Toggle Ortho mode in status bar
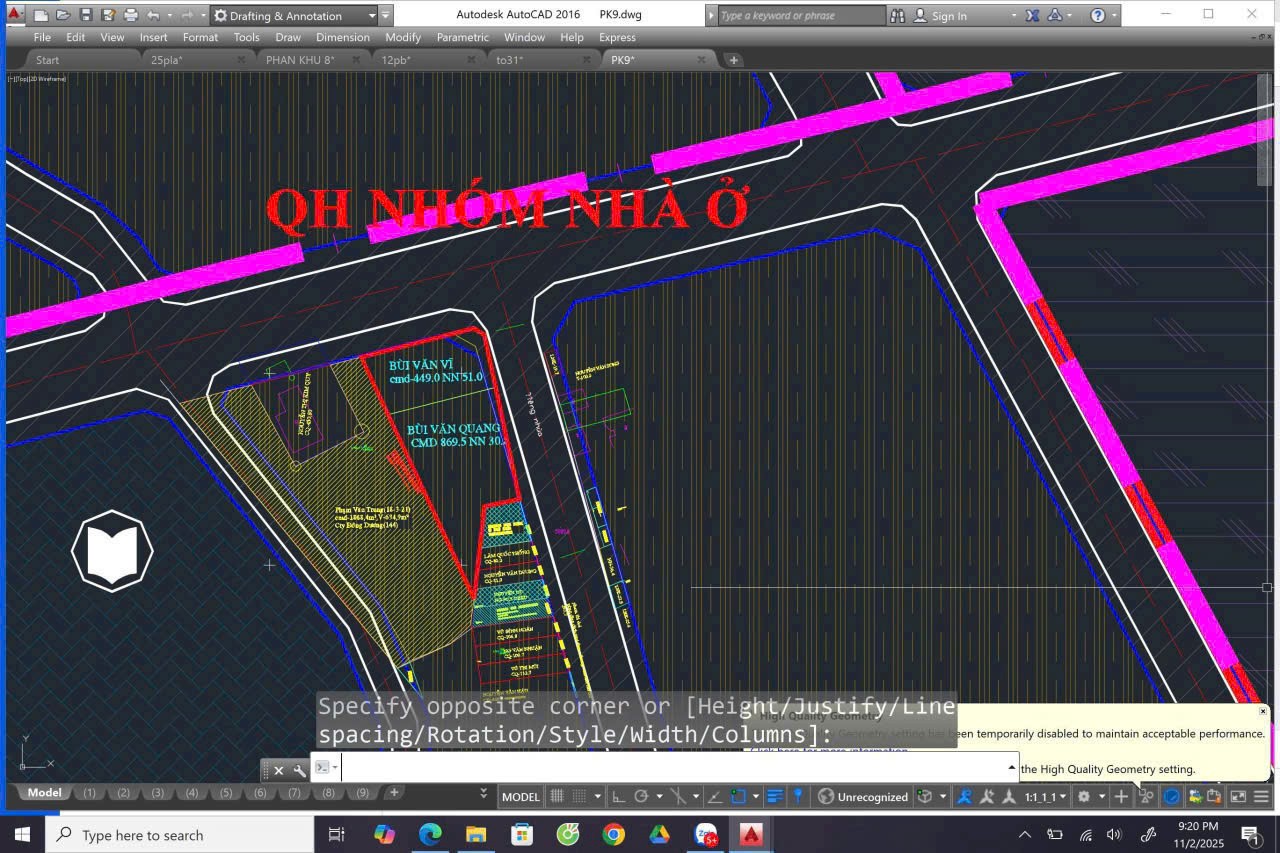 pos(618,797)
